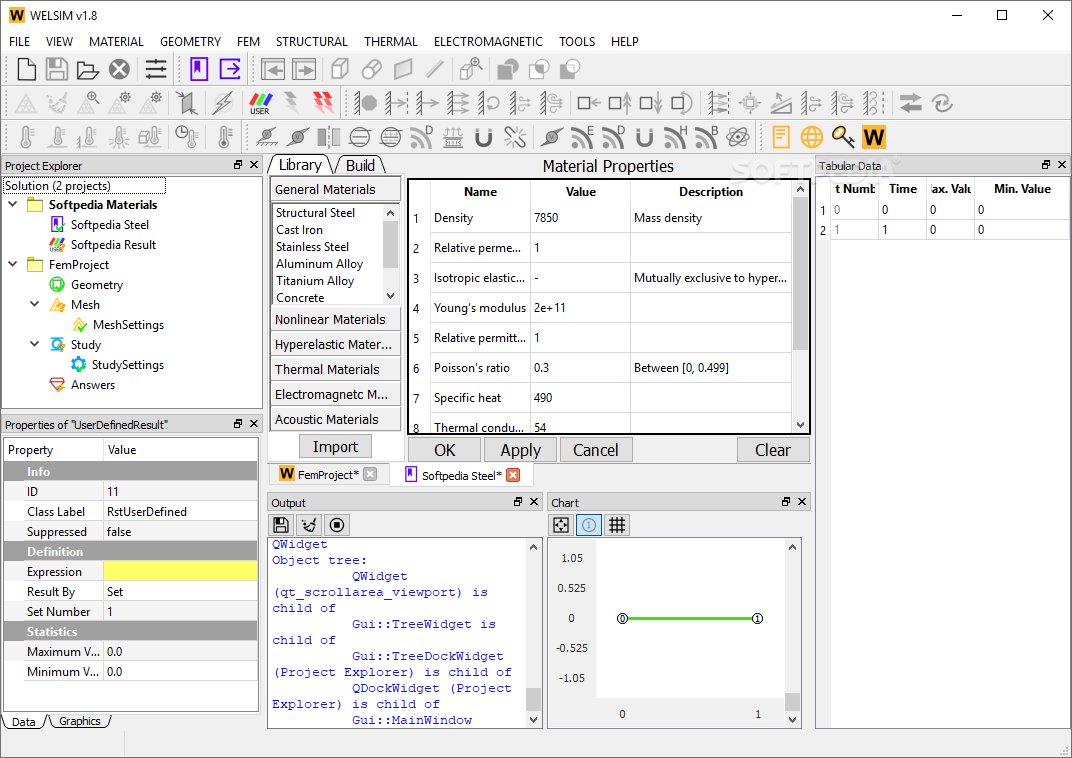Select Geometry in the FemProject tree
This screenshot has width=1072, height=758.
97,284
